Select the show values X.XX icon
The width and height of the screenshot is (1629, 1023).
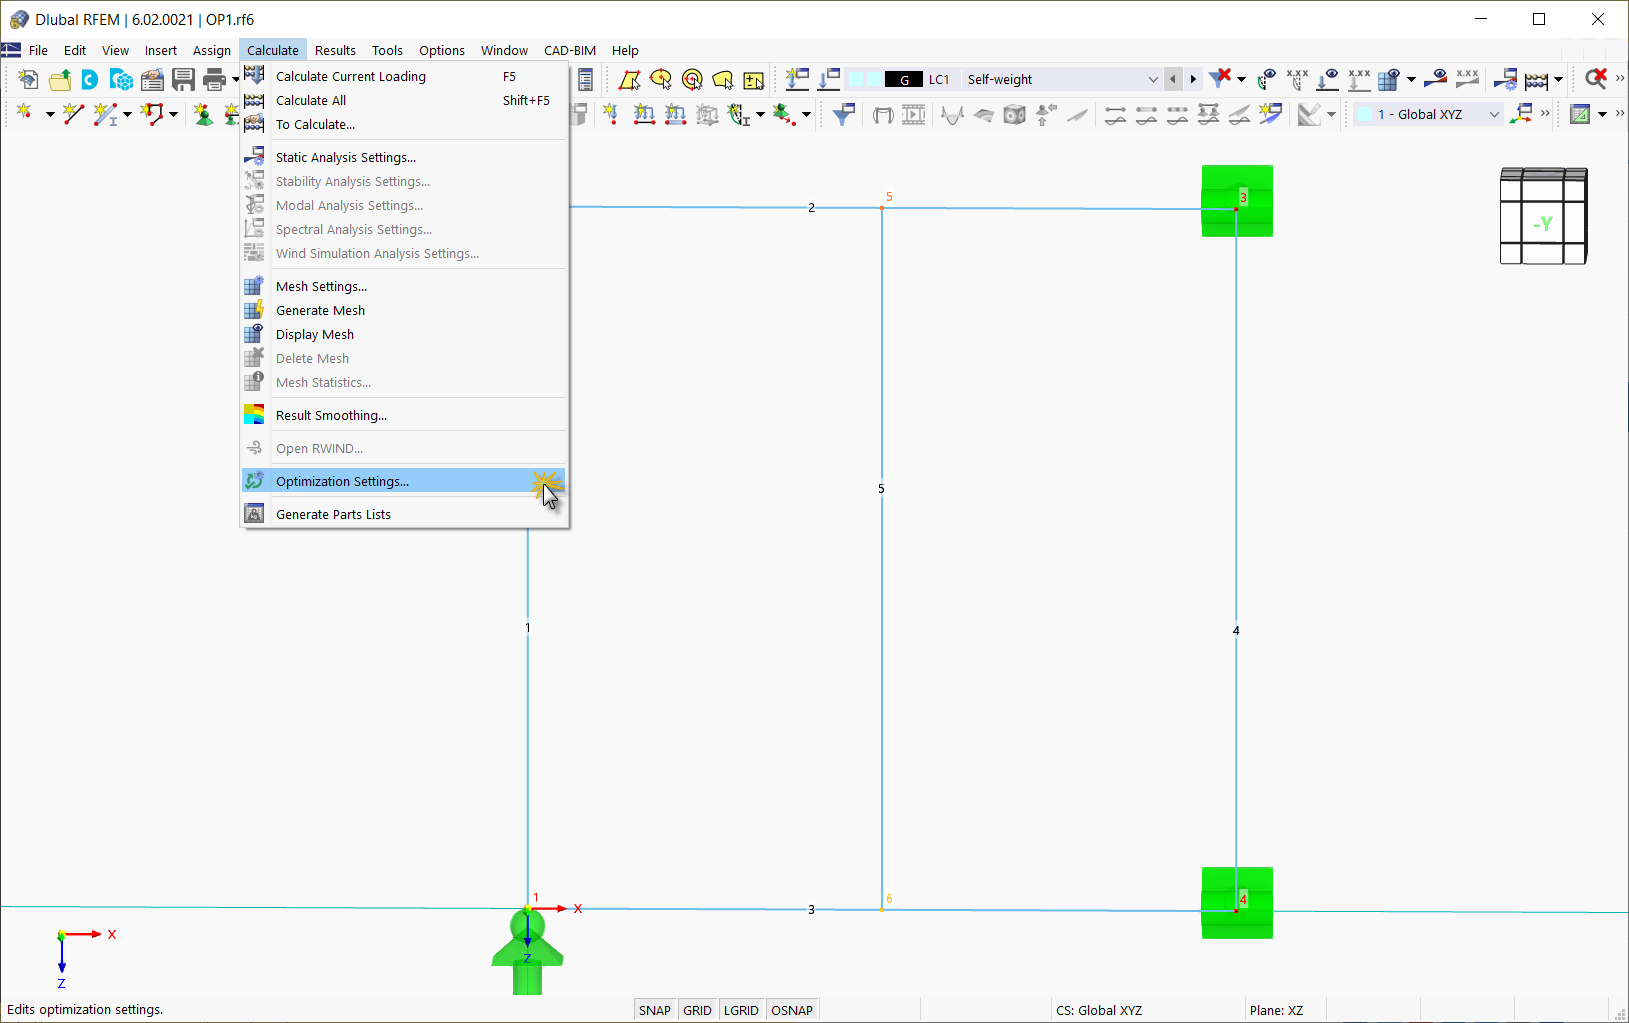click(1297, 78)
